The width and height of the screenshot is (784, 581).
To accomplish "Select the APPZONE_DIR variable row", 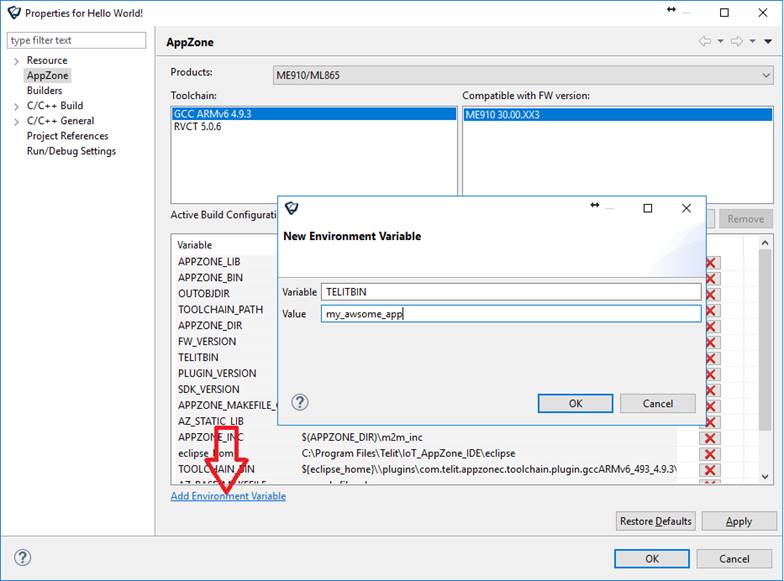I will coord(210,326).
